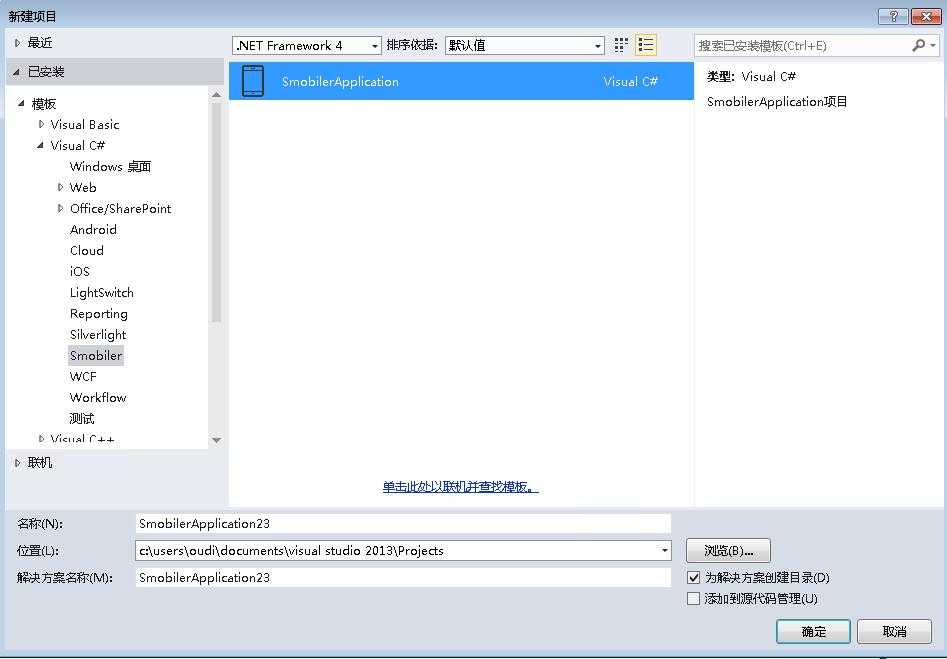Click the SmobilerApplication phone template icon
Viewport: 947px width, 659px height.
[x=252, y=81]
